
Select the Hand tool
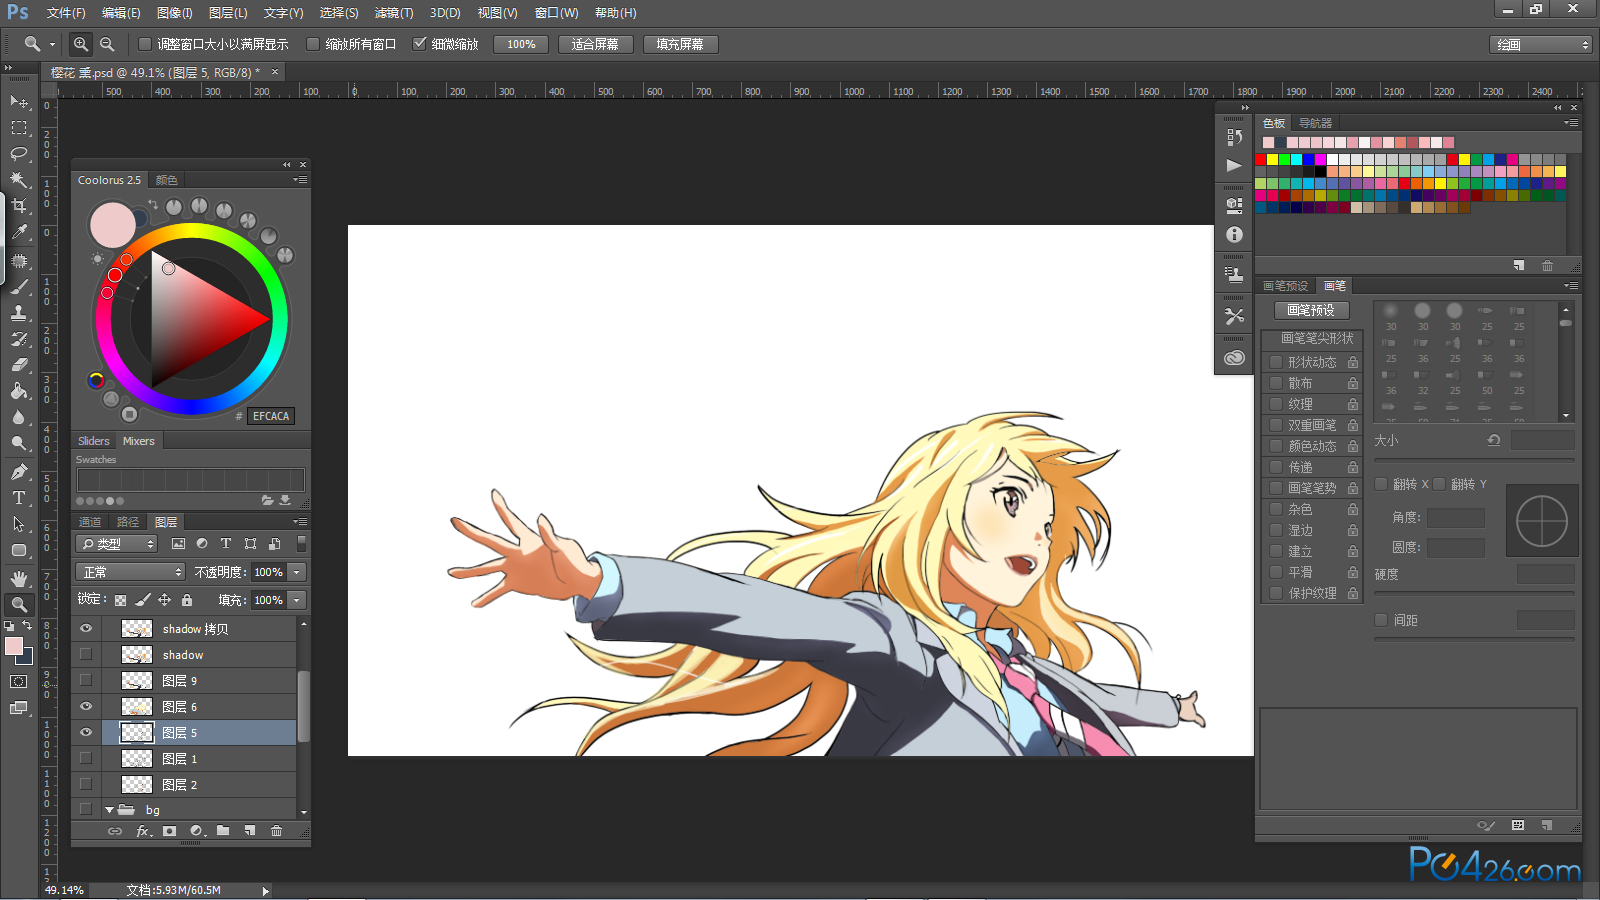point(19,579)
